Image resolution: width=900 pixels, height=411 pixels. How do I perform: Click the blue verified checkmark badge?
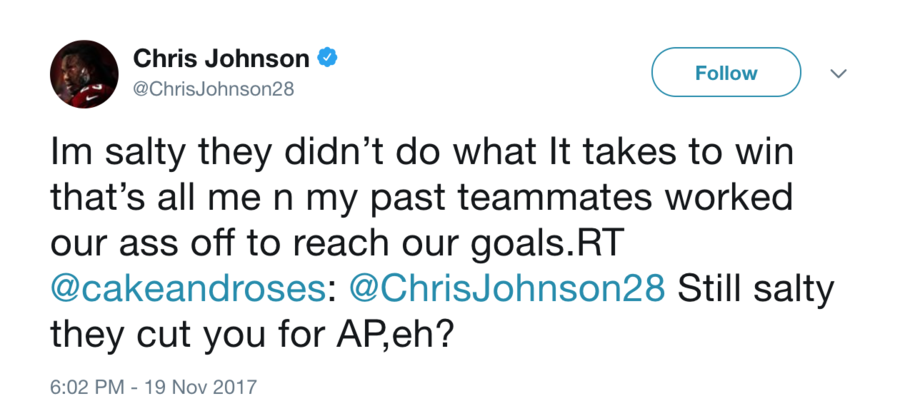tap(327, 57)
